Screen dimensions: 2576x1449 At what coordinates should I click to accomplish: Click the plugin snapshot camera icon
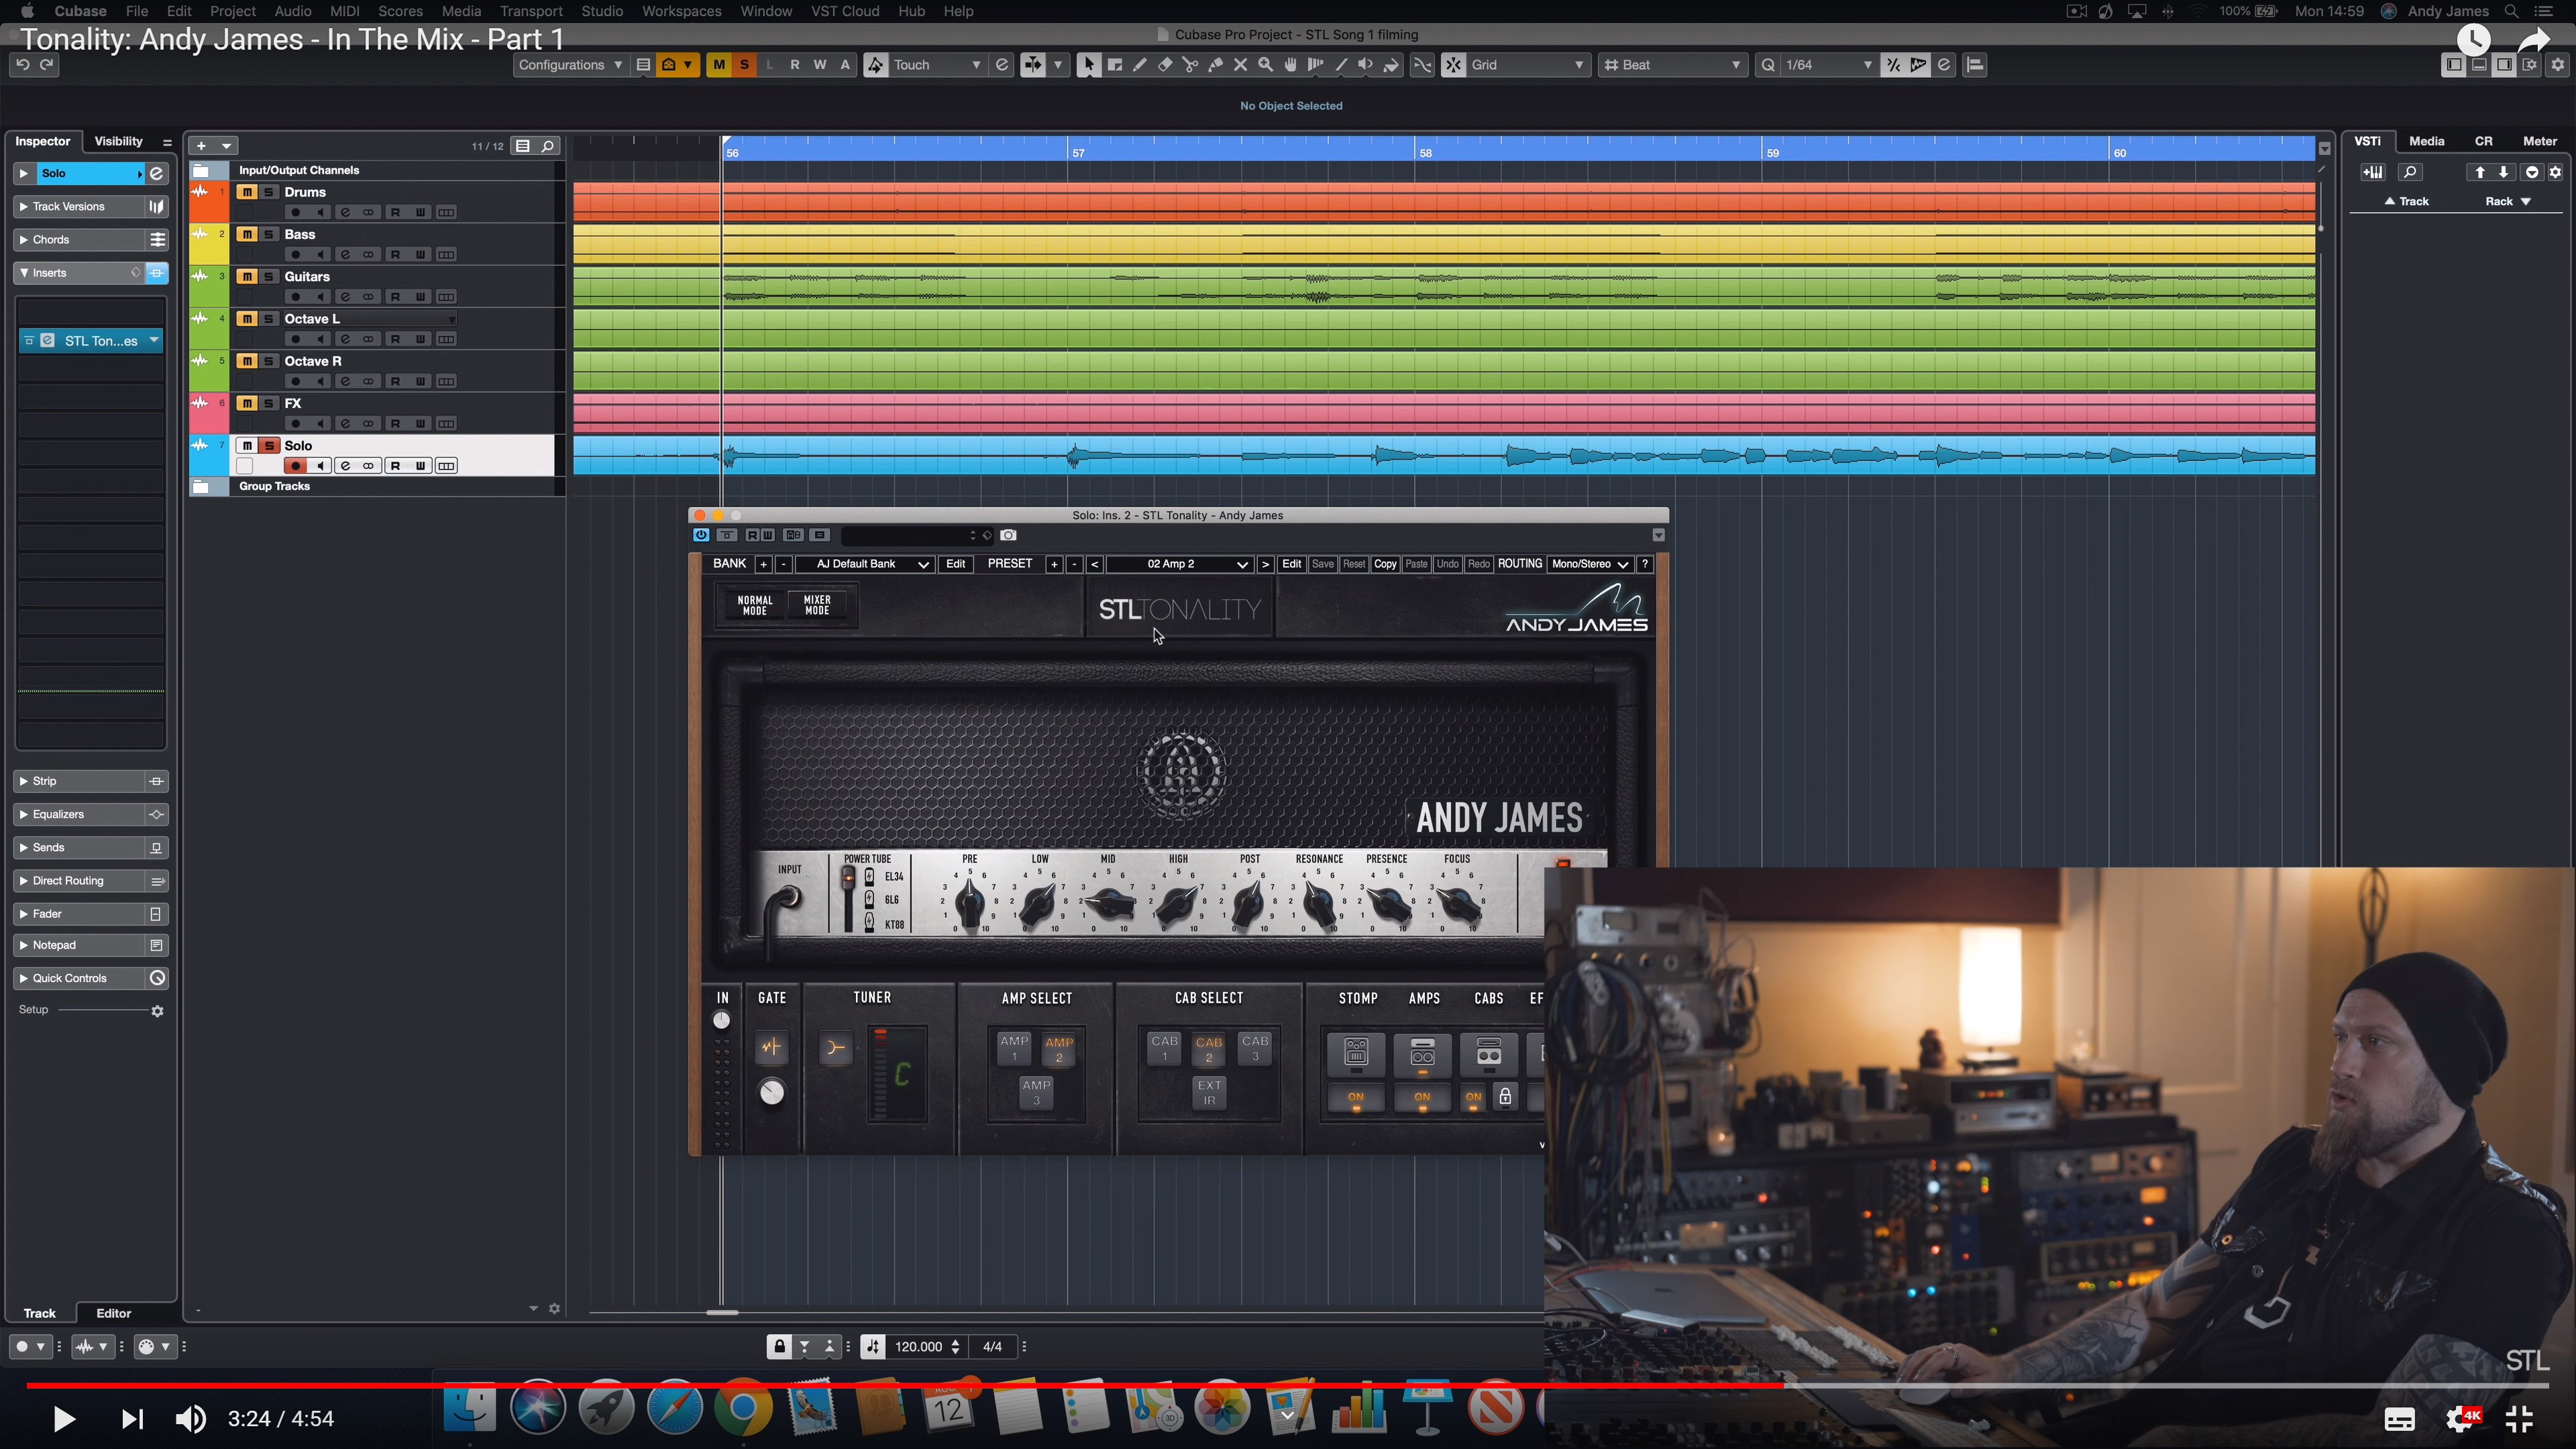coord(1008,536)
